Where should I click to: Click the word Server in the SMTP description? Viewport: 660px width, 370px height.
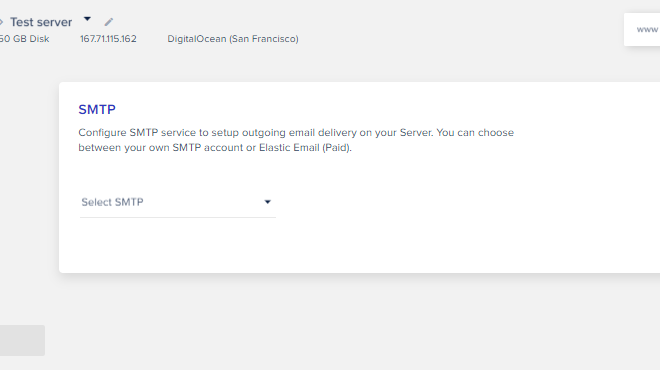coord(415,133)
